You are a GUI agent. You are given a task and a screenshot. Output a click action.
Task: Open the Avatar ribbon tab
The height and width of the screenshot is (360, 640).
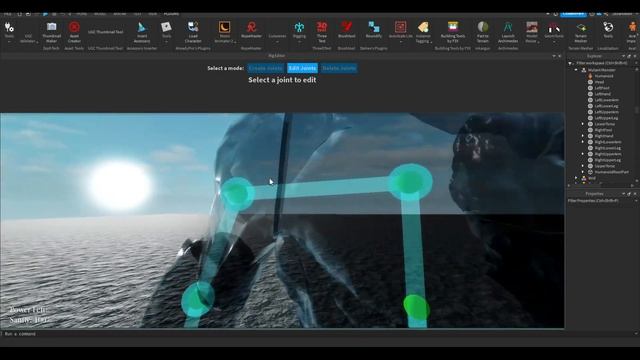(x=120, y=14)
